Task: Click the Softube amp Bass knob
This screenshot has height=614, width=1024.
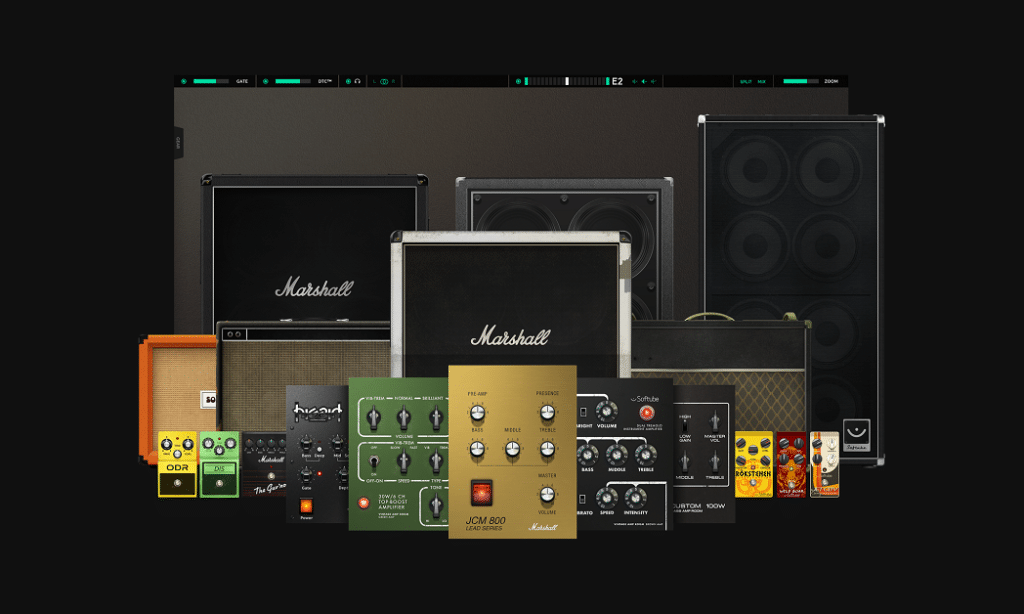Action: tap(587, 455)
